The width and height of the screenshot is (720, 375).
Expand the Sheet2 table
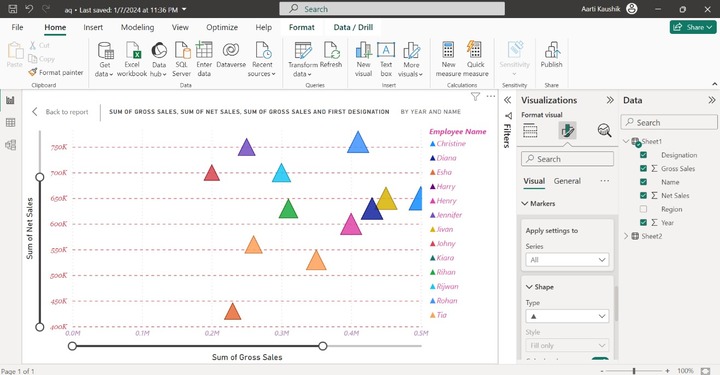[626, 236]
